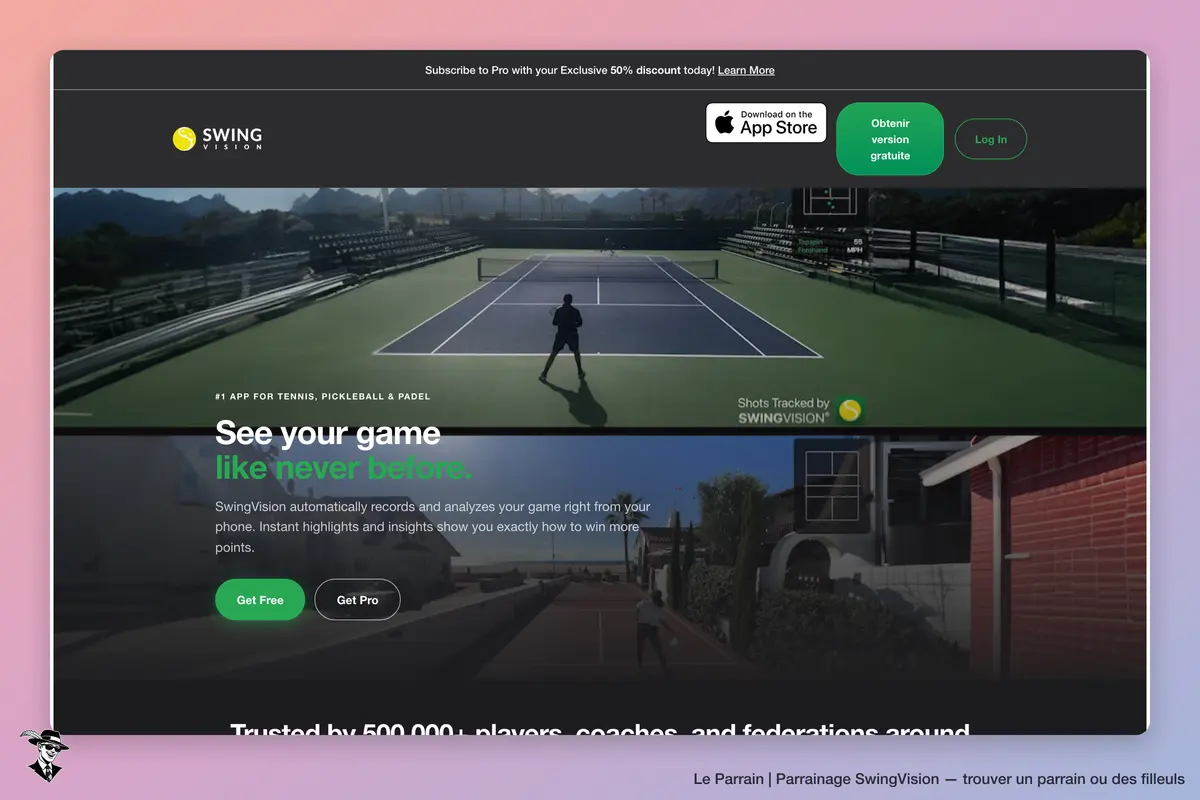Click the Obtenir version gratuite button
Viewport: 1200px width, 800px height.
click(x=890, y=139)
